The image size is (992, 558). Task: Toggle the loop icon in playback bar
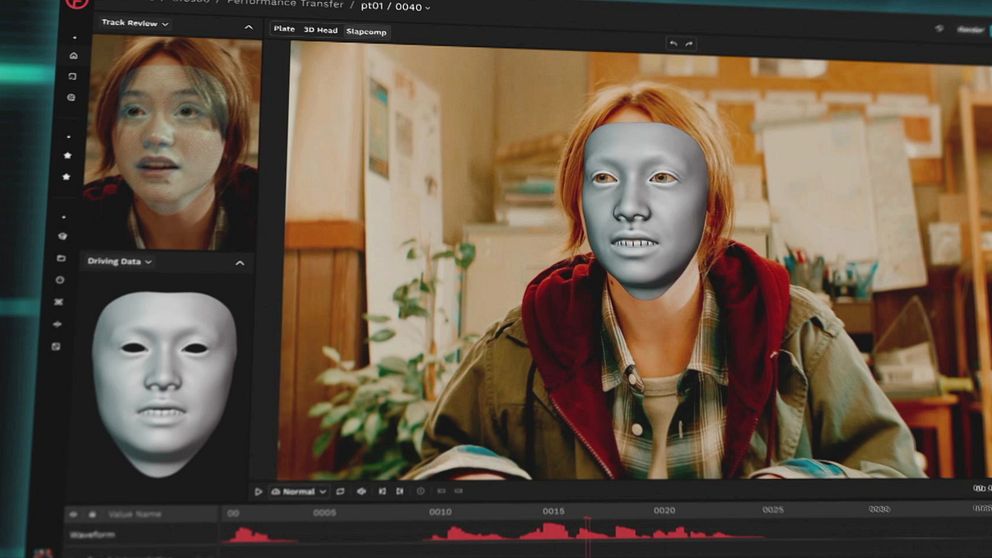point(340,492)
